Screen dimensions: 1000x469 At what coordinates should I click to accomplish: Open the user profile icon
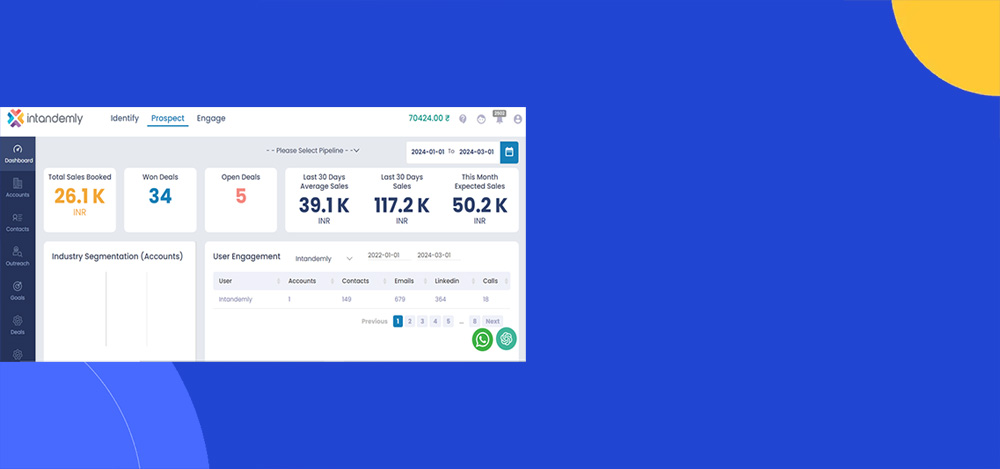coord(518,119)
